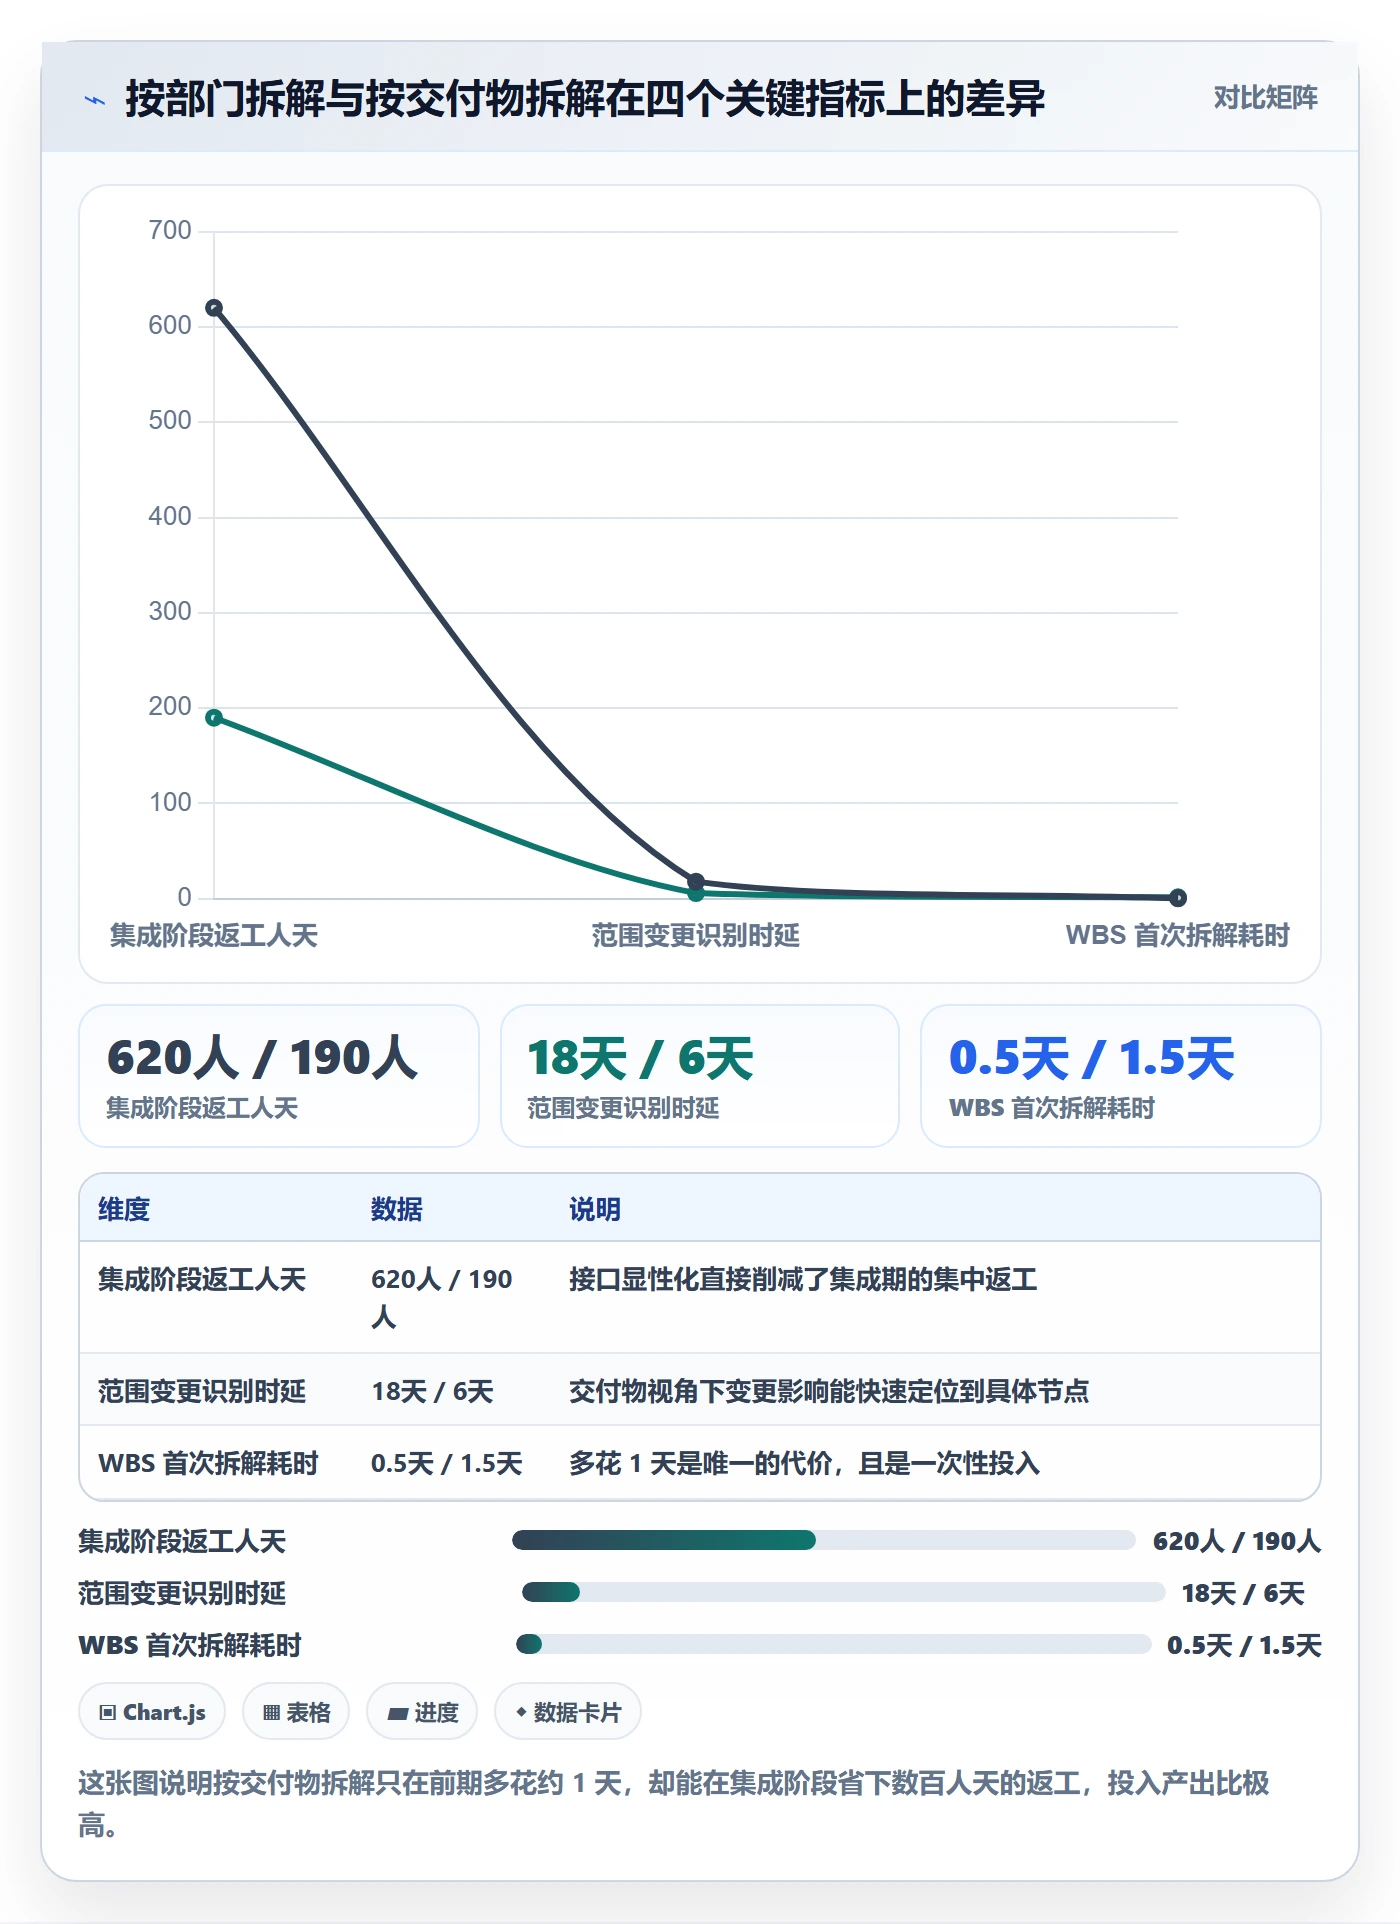Click the lightning icon beside the title
This screenshot has width=1400, height=1924.
pyautogui.click(x=95, y=100)
